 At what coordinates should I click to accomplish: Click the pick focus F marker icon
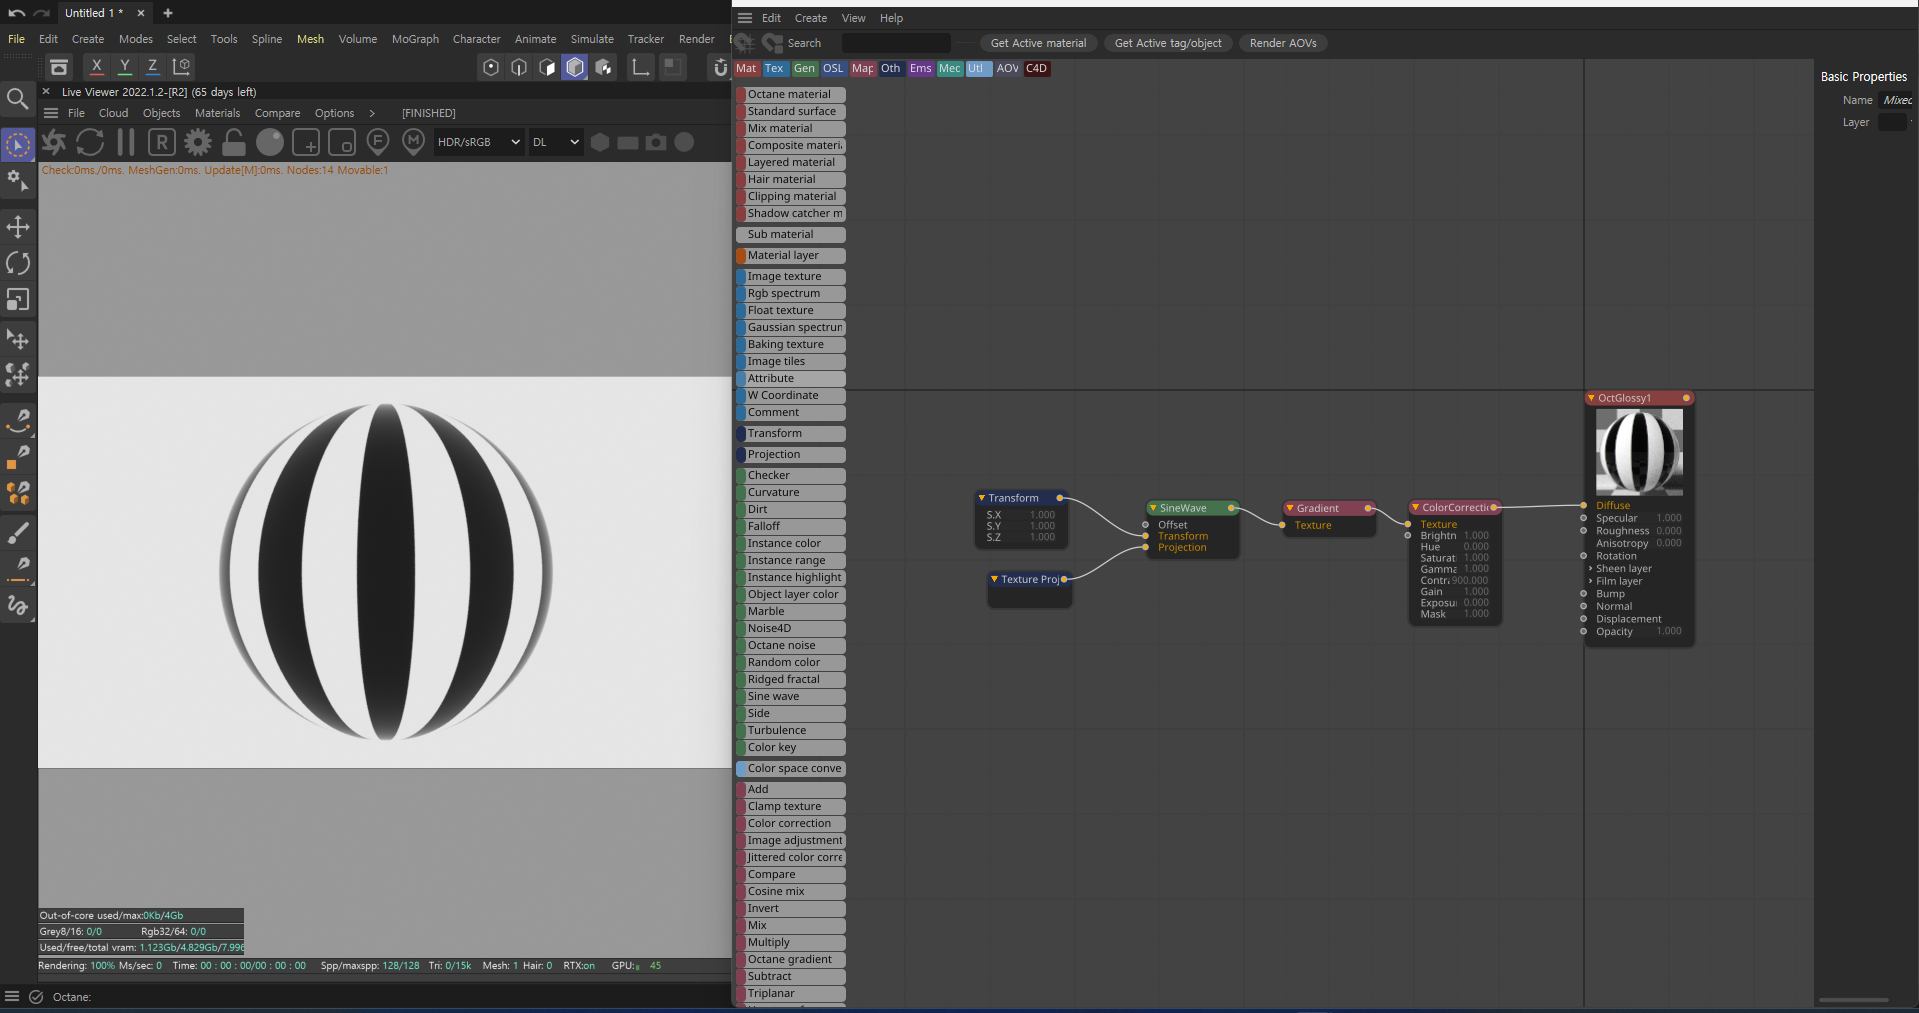[378, 142]
